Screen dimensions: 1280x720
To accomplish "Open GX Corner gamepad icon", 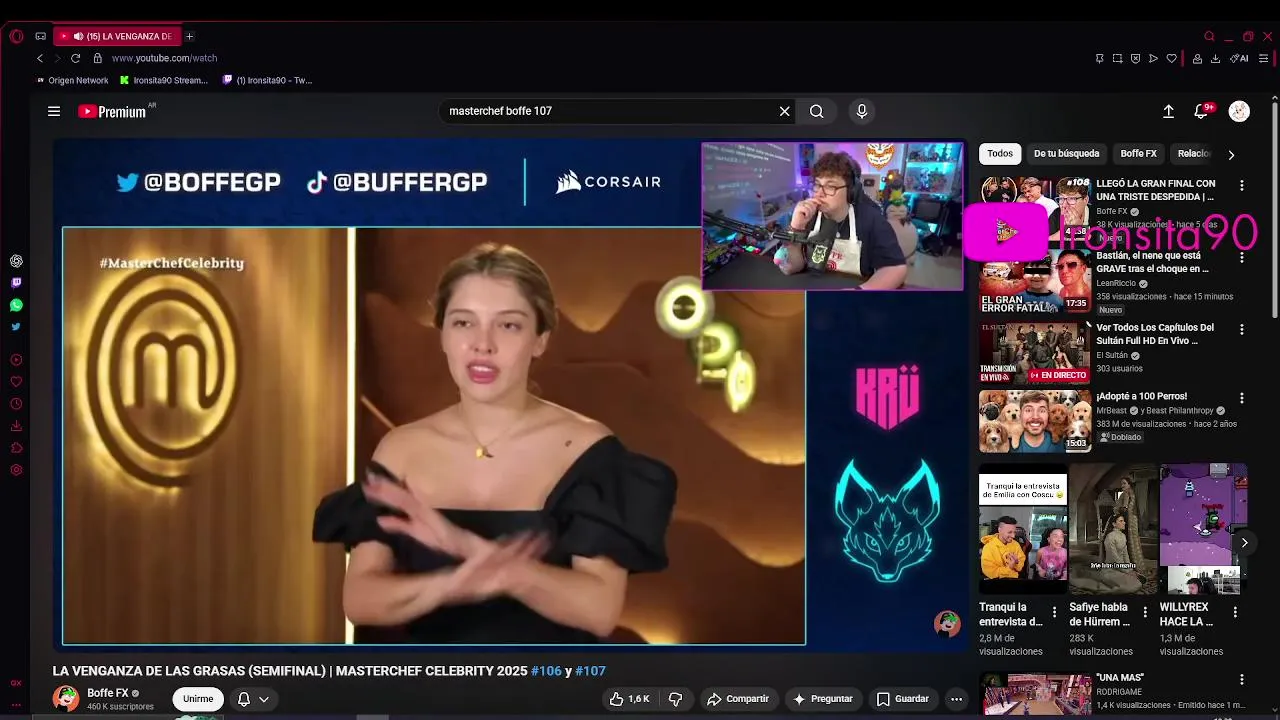I will click(41, 36).
